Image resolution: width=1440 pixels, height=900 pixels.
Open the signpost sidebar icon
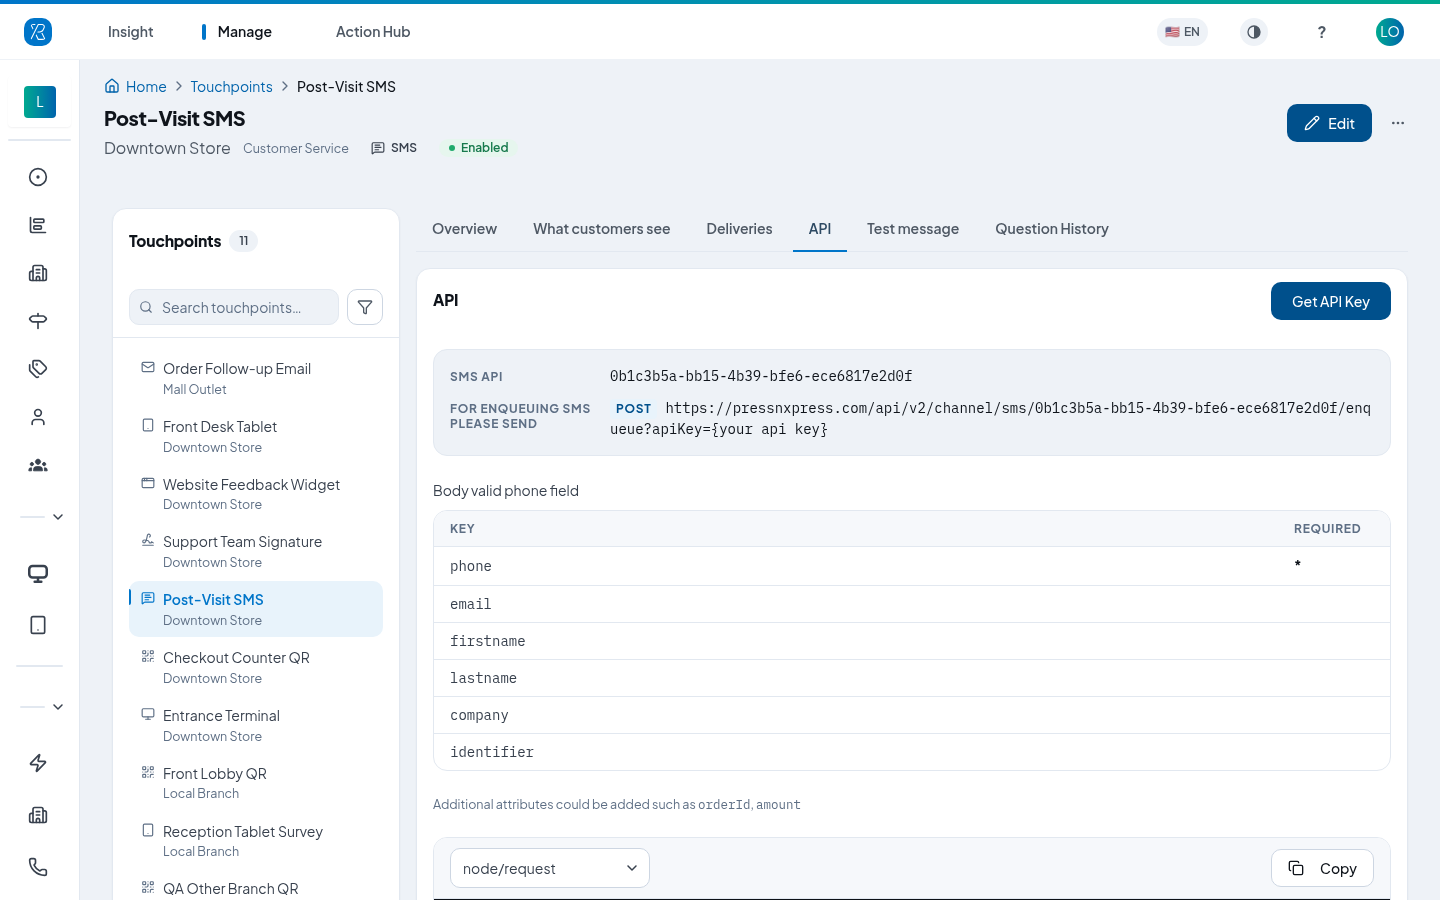click(38, 321)
